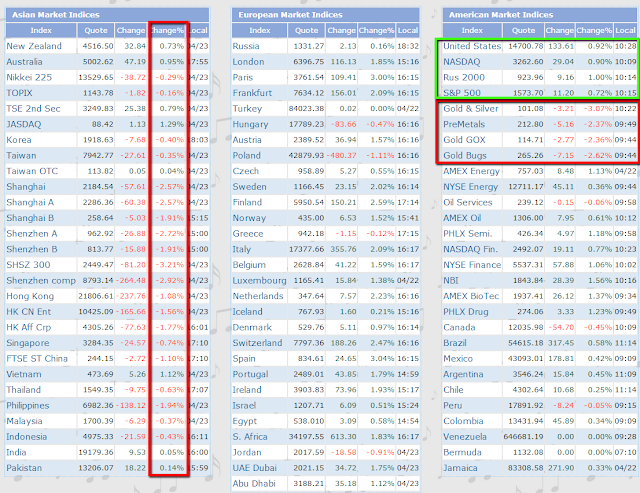Click the Frankfurt index link
This screenshot has width=640, height=493.
pos(252,93)
